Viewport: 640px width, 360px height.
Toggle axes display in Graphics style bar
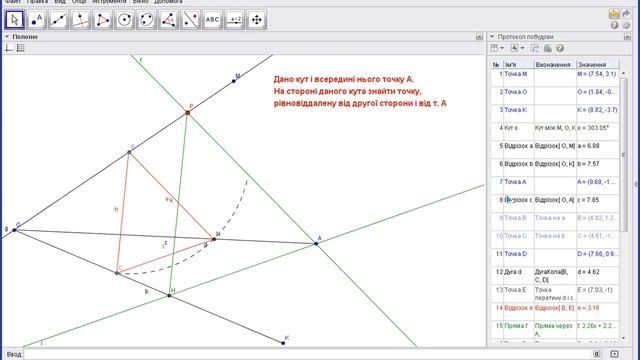coord(9,48)
